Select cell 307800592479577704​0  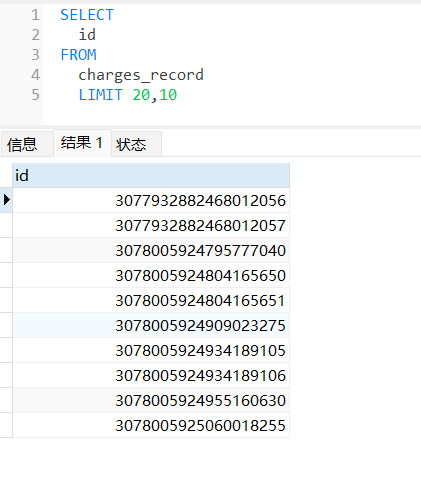coord(151,250)
